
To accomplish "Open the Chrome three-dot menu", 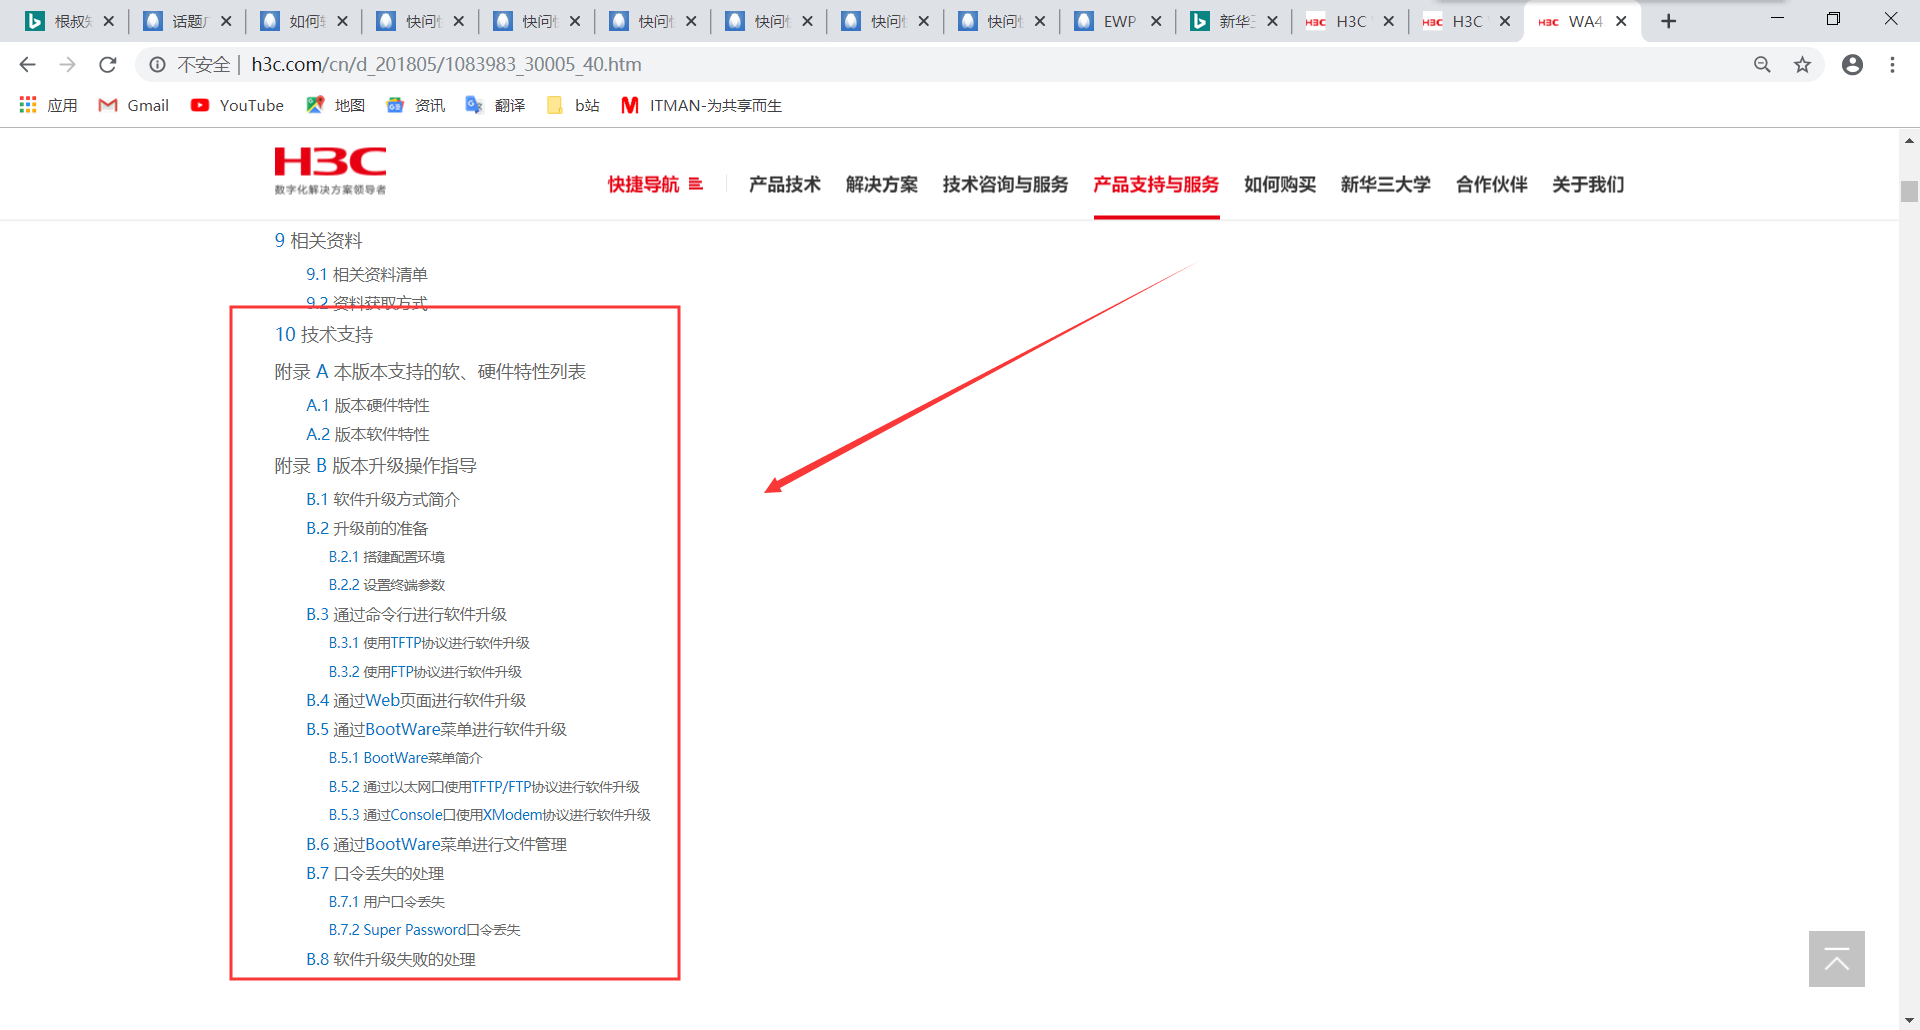I will [x=1892, y=65].
